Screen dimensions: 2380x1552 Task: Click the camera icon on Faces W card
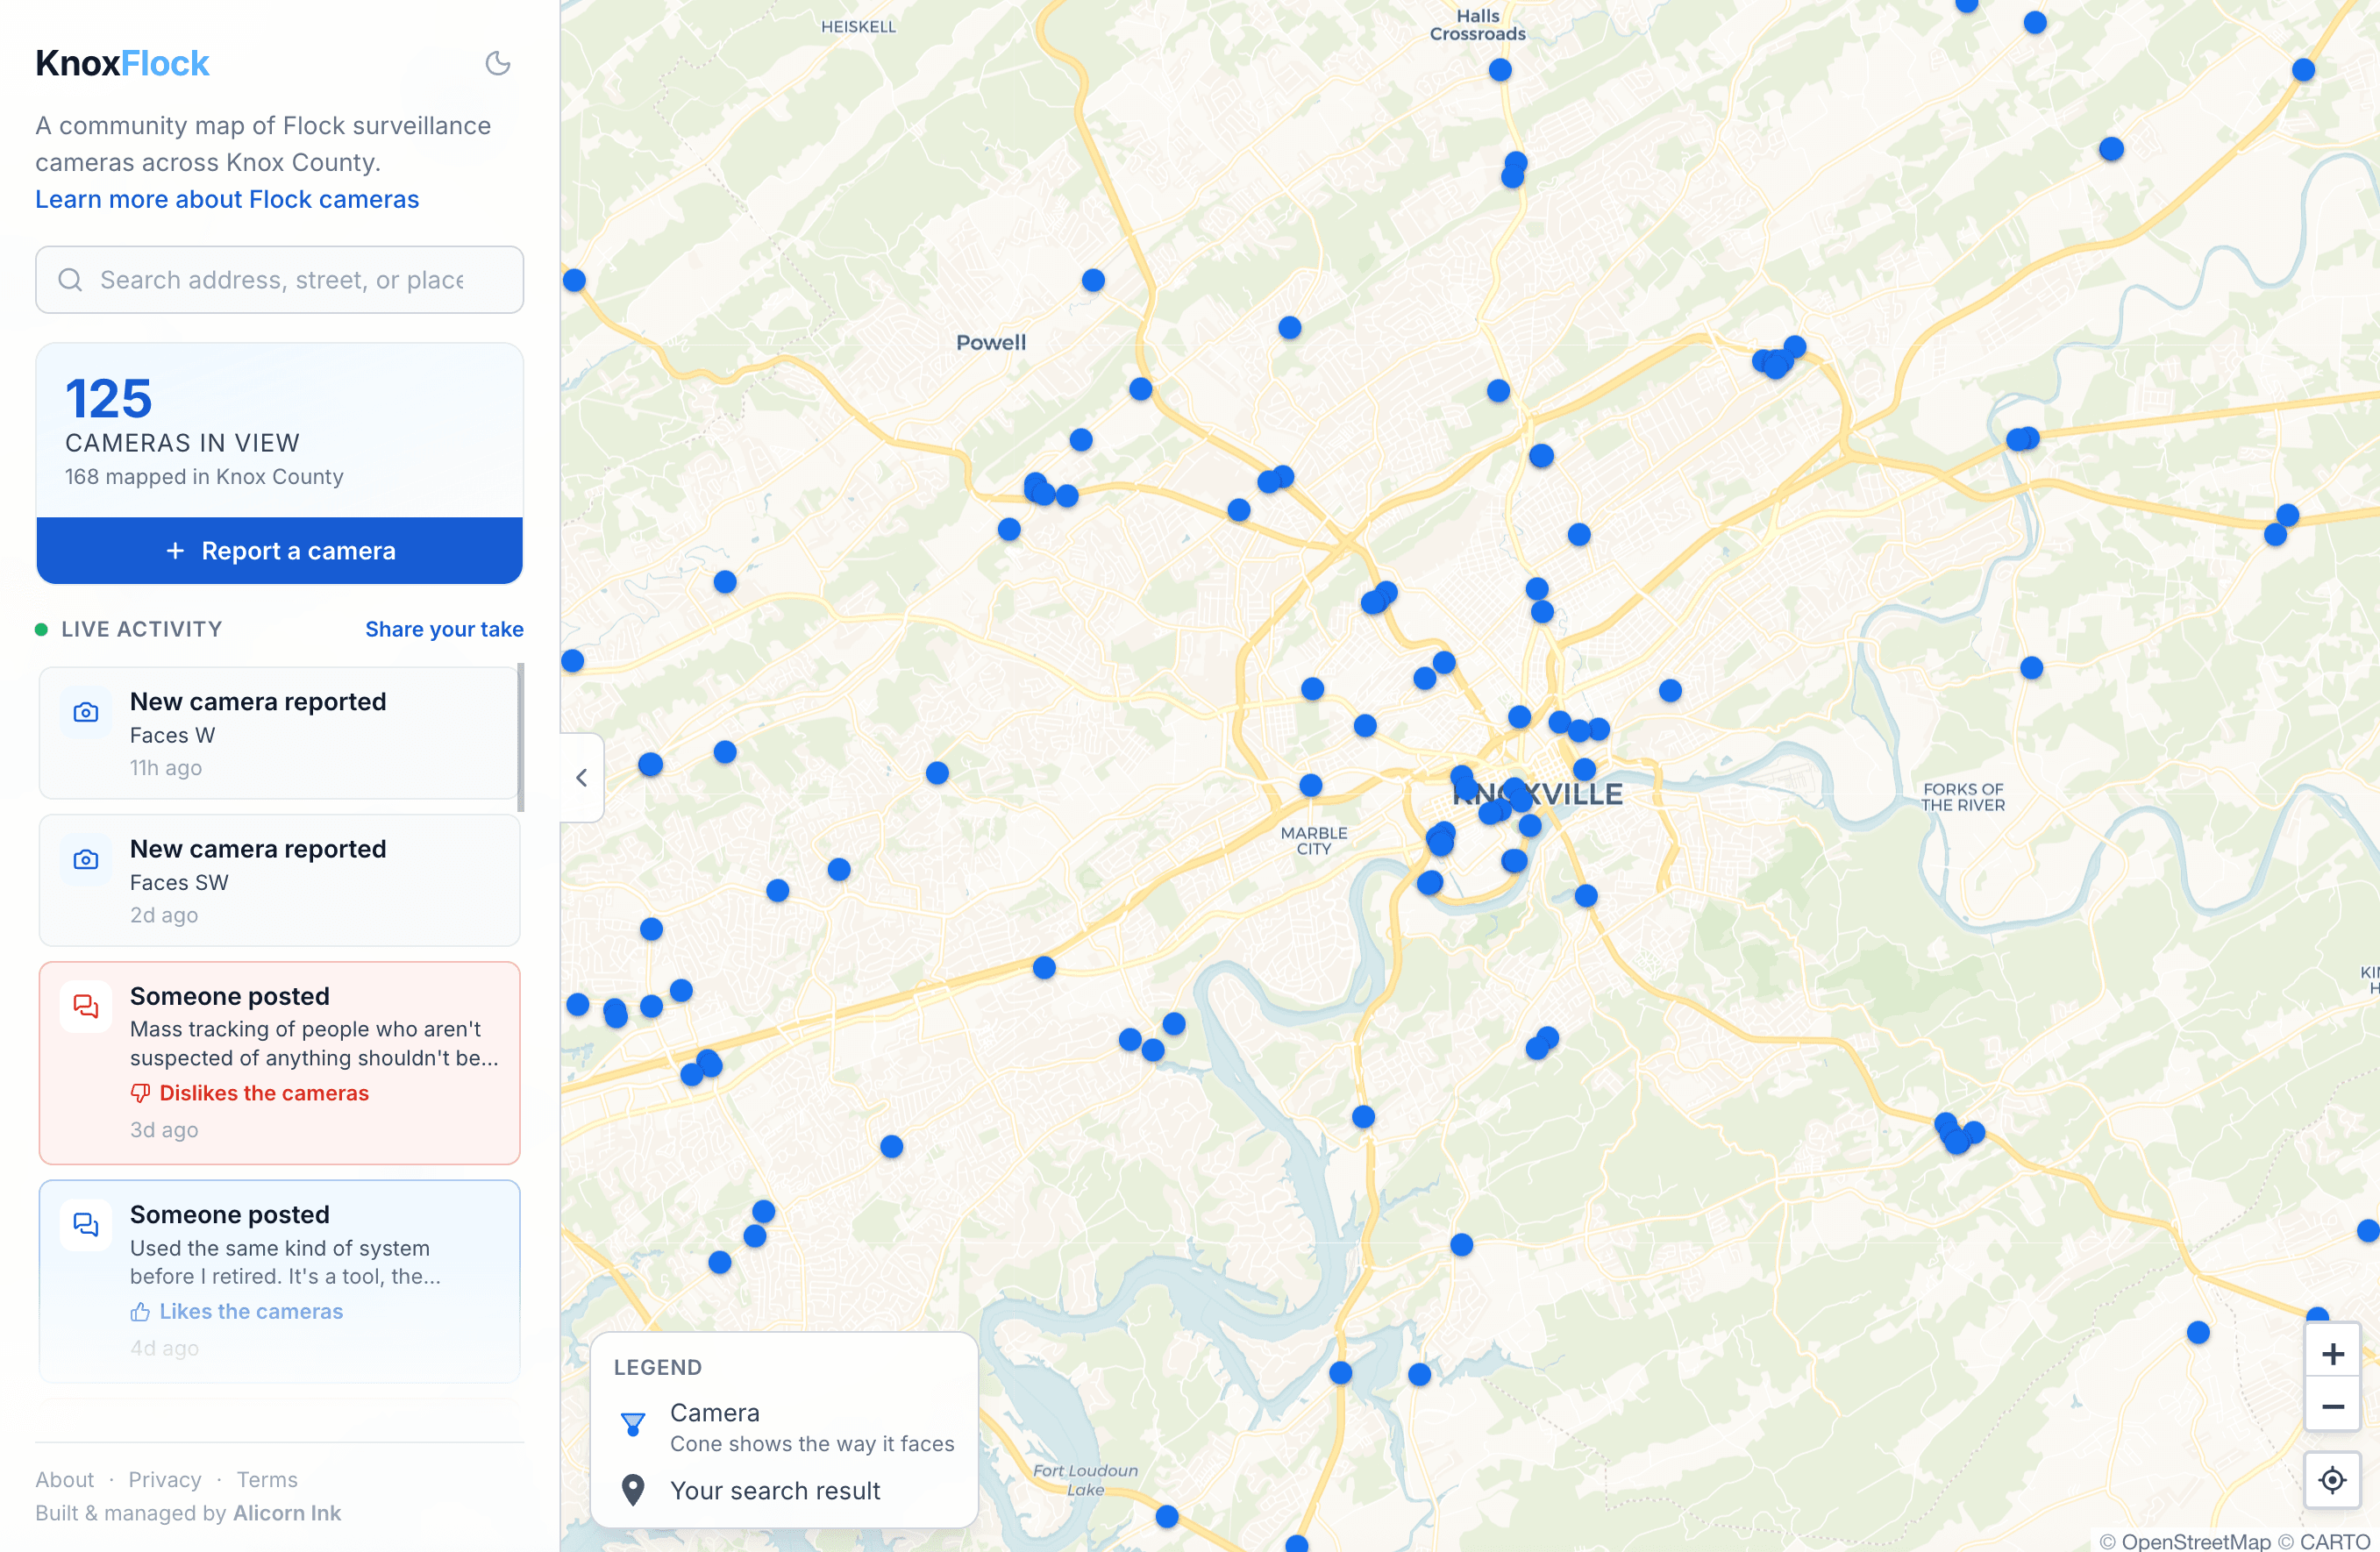86,712
